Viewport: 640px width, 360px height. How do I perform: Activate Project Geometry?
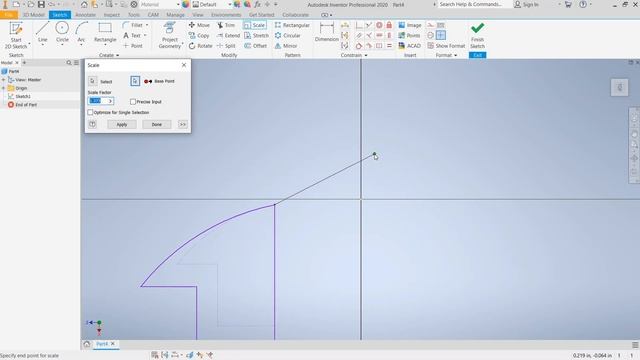[x=169, y=36]
